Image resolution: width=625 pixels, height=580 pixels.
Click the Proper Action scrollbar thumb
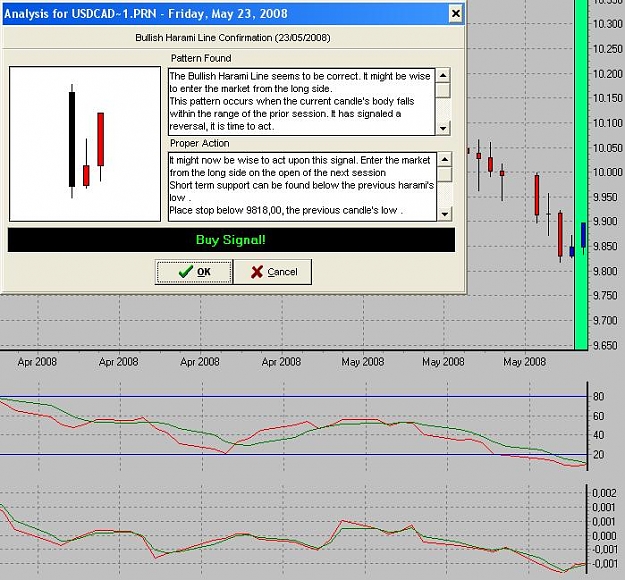click(x=444, y=174)
